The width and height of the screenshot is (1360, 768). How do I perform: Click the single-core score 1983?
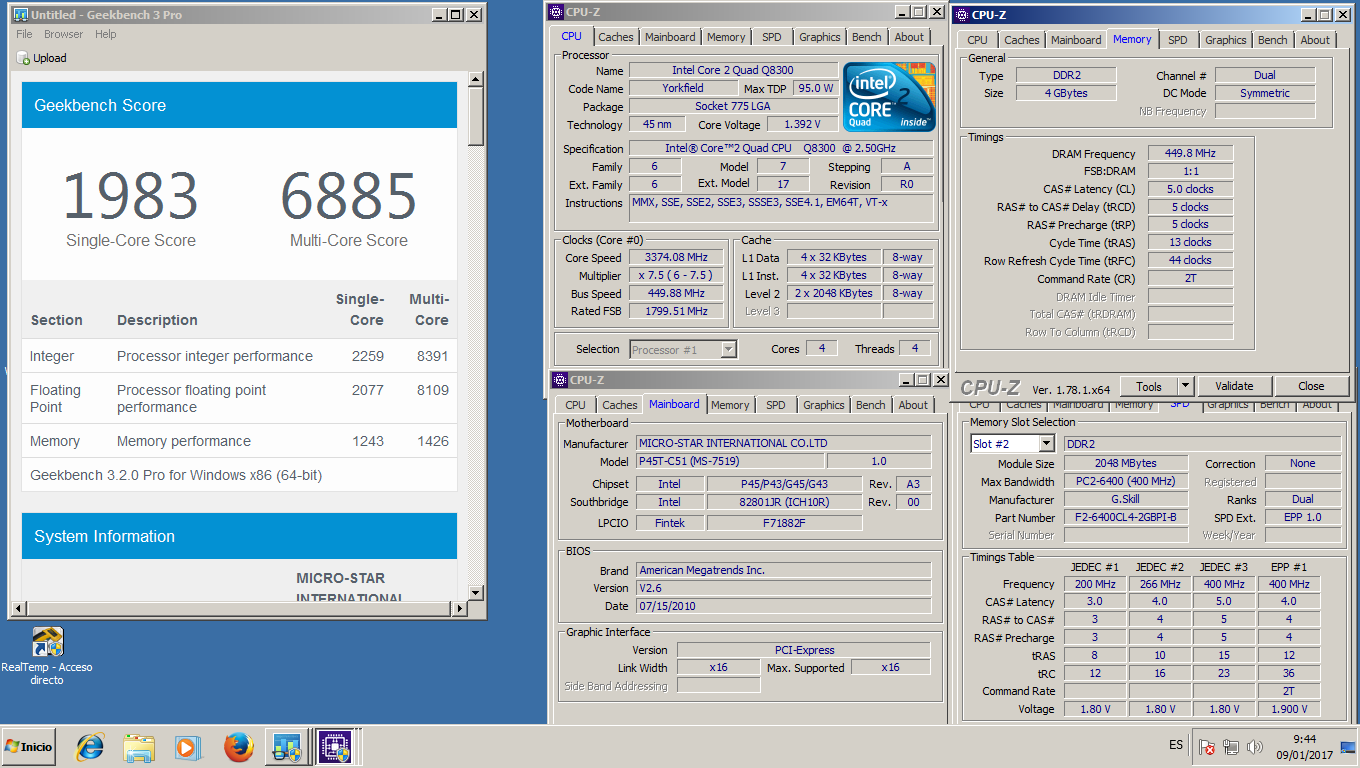point(131,196)
